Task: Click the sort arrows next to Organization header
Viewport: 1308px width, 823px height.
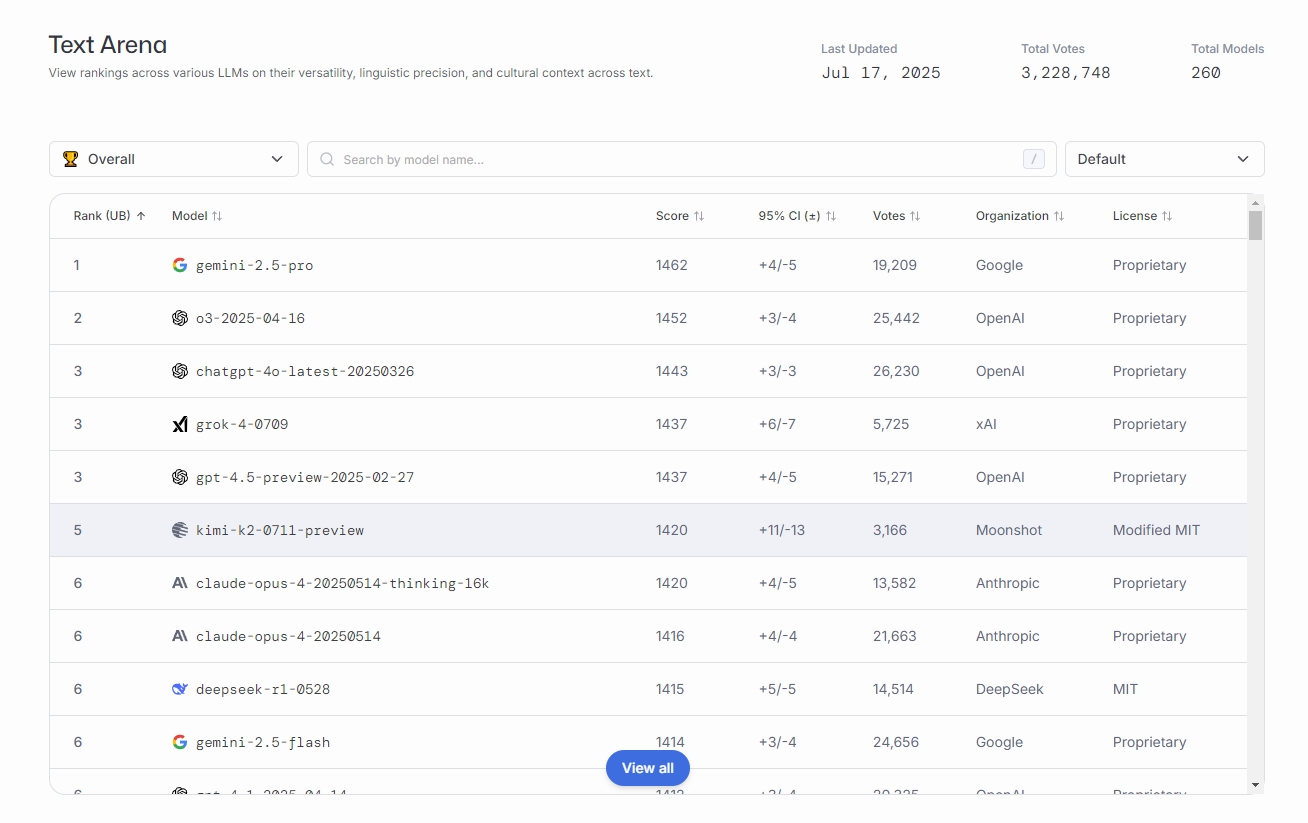Action: point(1059,216)
